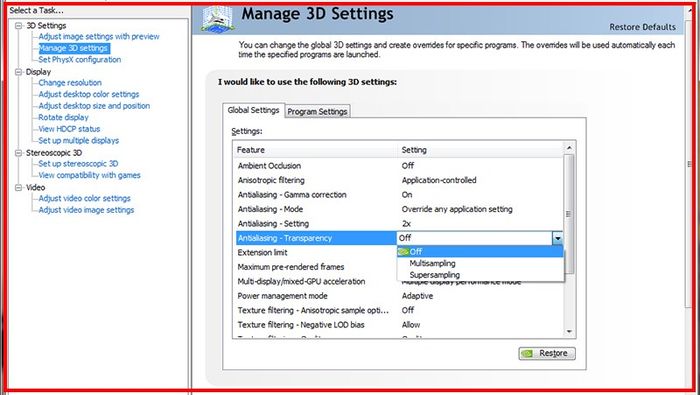The image size is (700, 395).
Task: Select the Power management mode row
Action: click(x=399, y=296)
